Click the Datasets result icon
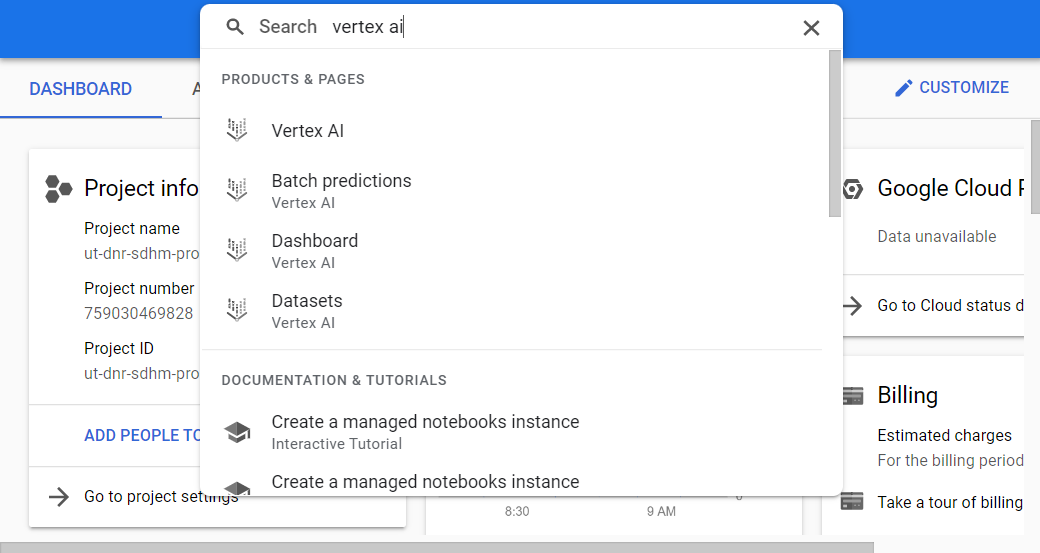The image size is (1040, 553). click(236, 310)
